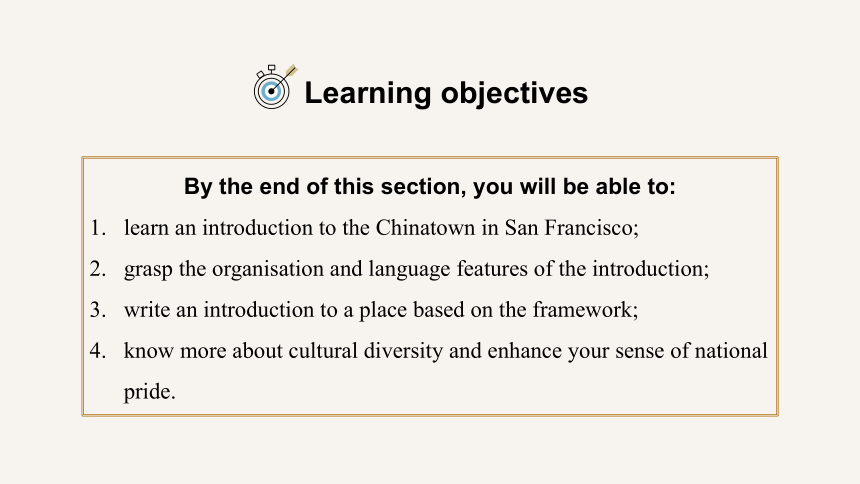Click the arrow on the target icon
Viewport: 860px width, 484px height.
284,79
